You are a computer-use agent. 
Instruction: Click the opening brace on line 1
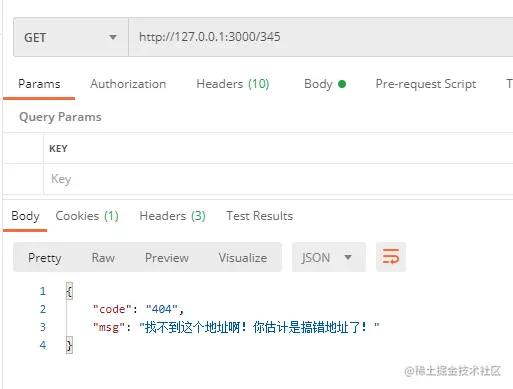[69, 291]
